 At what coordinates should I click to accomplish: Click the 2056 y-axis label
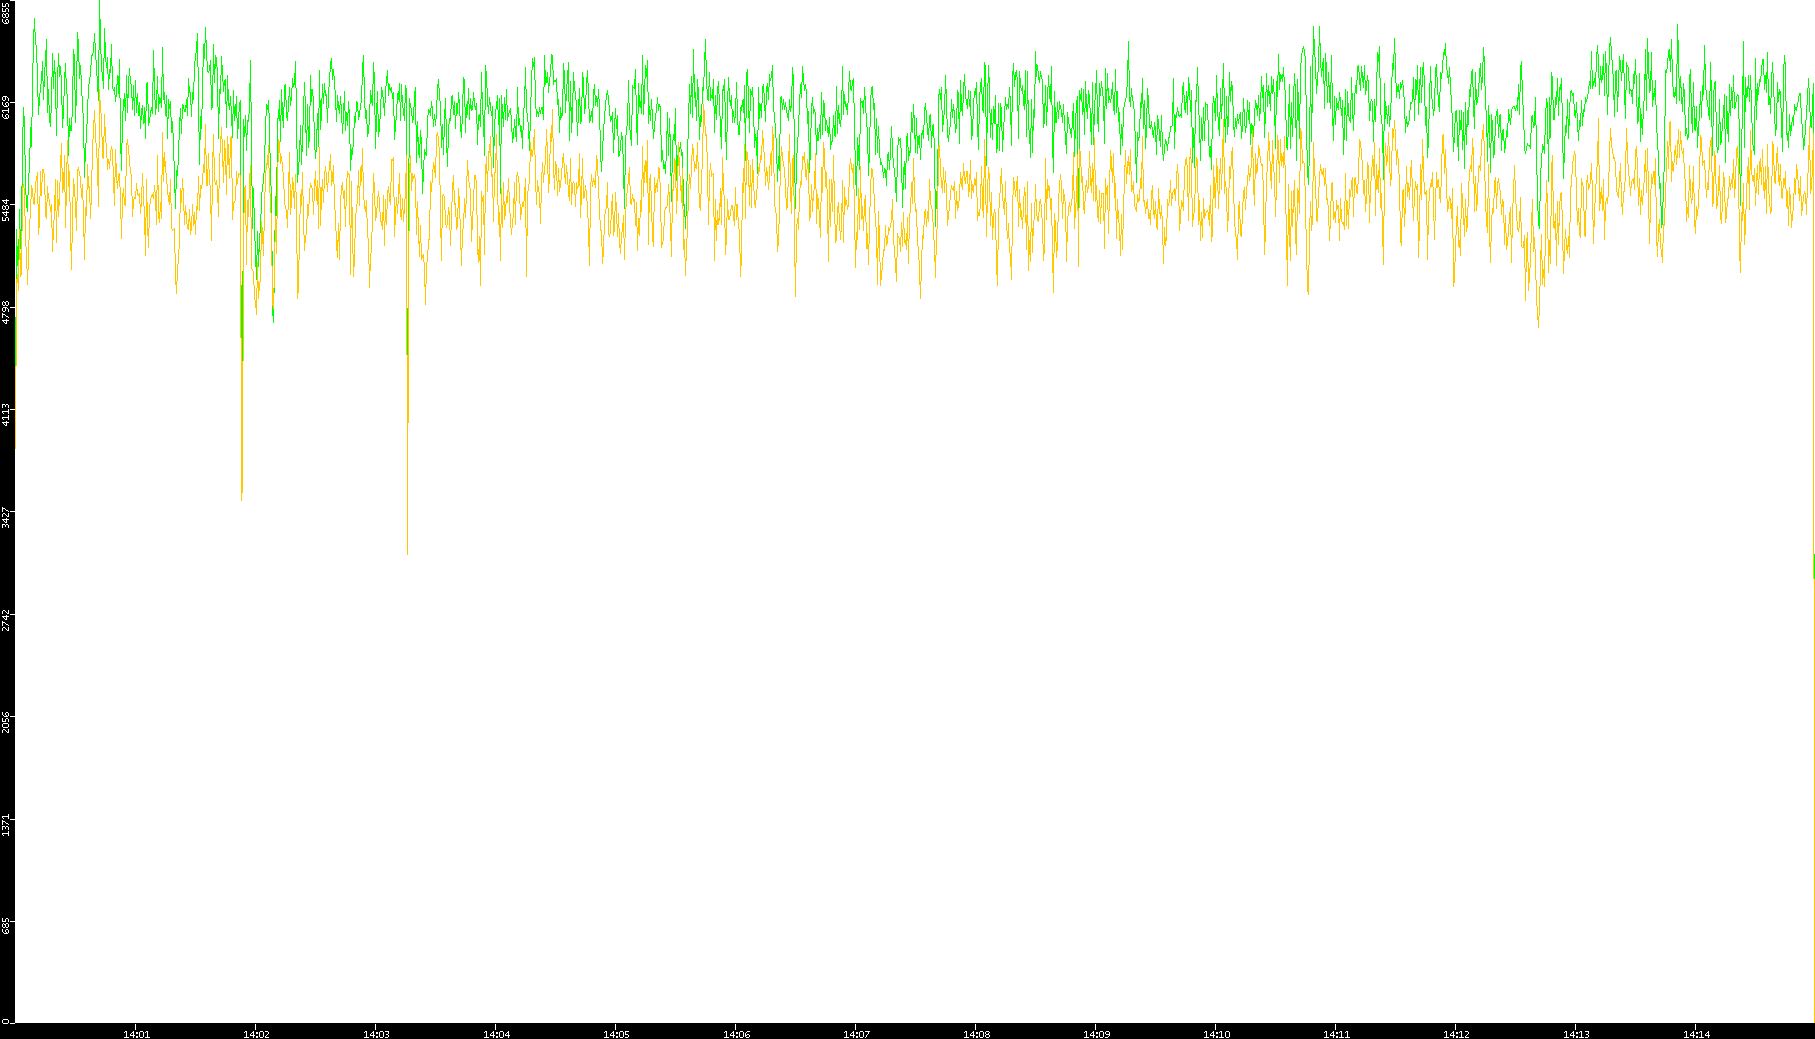point(6,722)
